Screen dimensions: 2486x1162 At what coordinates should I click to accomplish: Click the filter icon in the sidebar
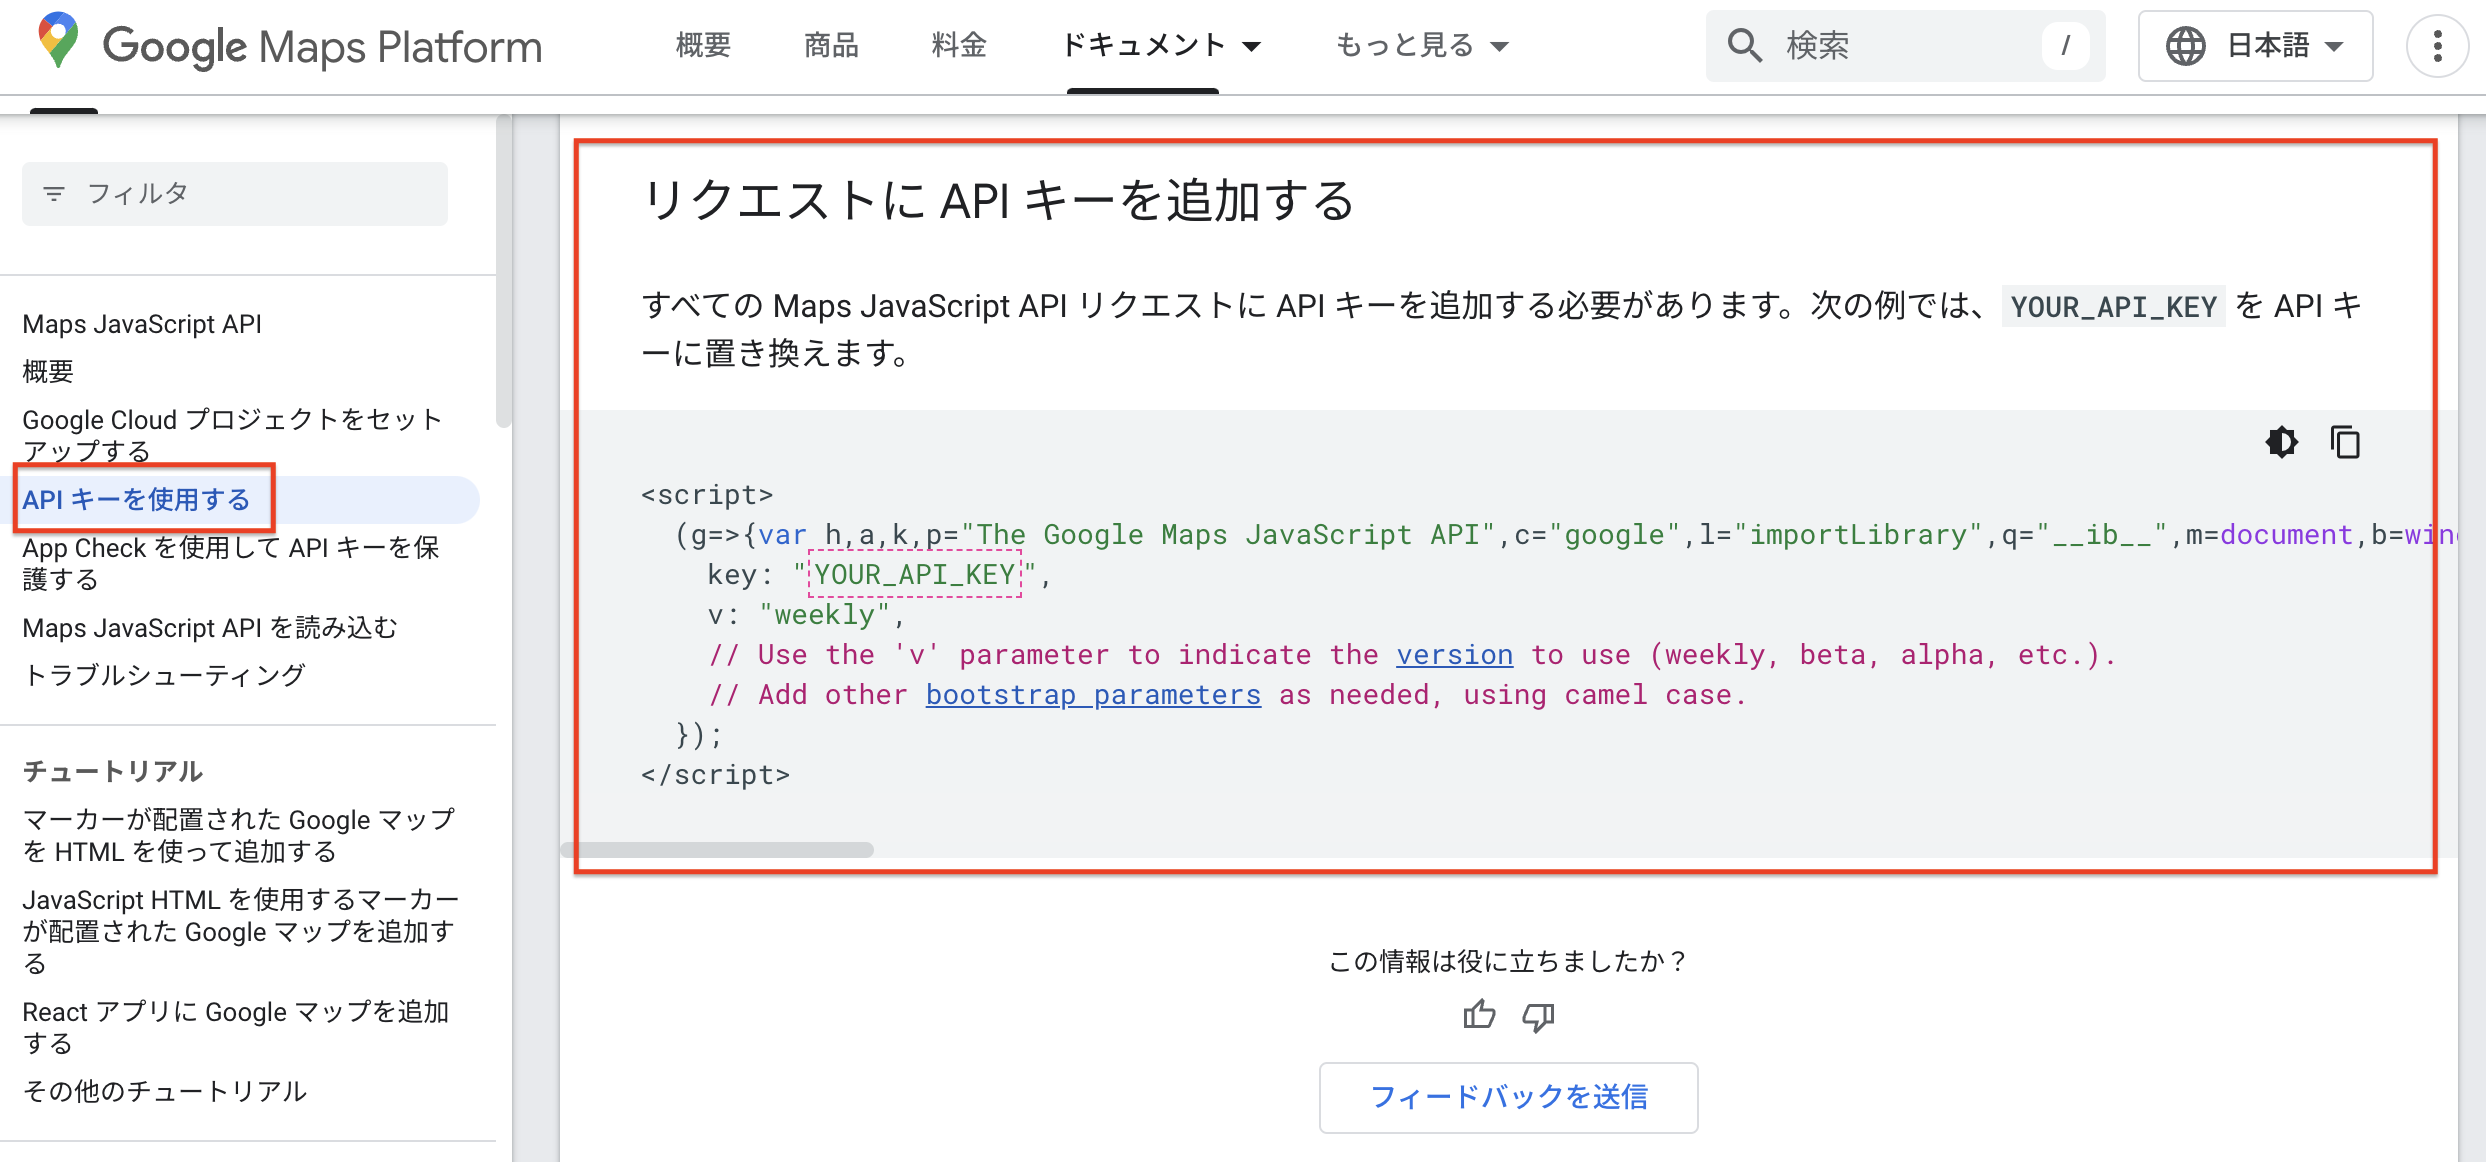[x=55, y=193]
